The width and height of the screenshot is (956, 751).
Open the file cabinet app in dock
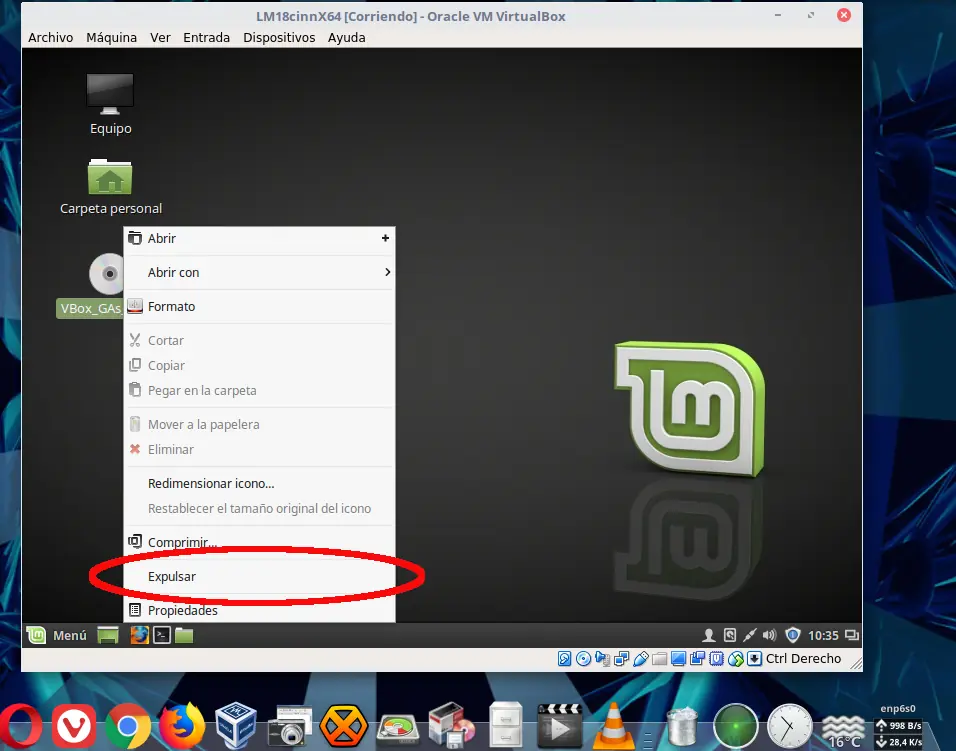(x=506, y=725)
